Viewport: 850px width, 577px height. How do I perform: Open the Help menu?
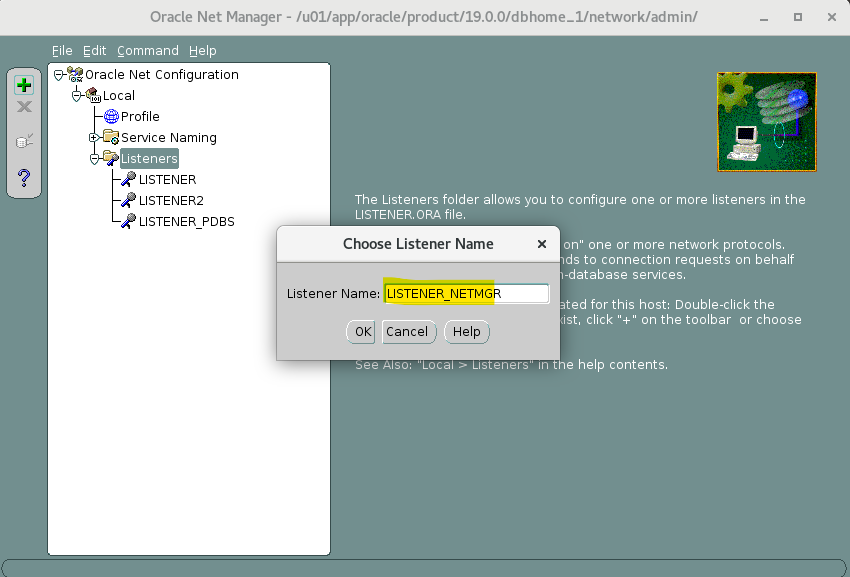click(x=203, y=50)
